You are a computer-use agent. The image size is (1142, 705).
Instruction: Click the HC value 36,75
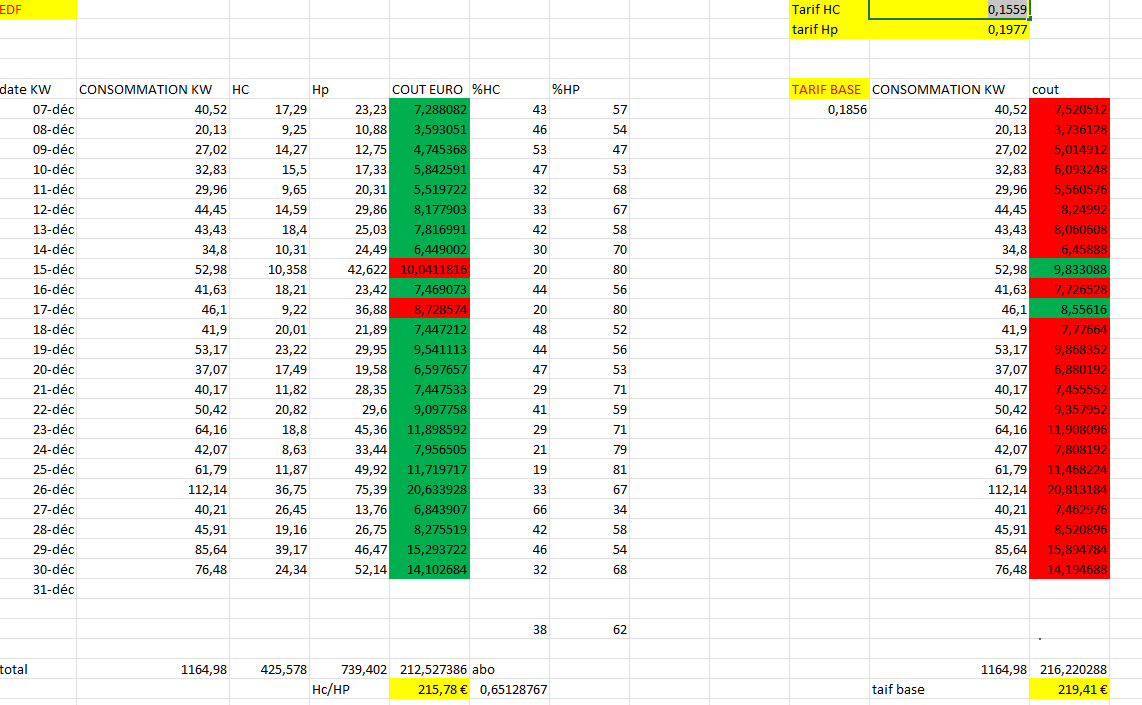pos(269,489)
